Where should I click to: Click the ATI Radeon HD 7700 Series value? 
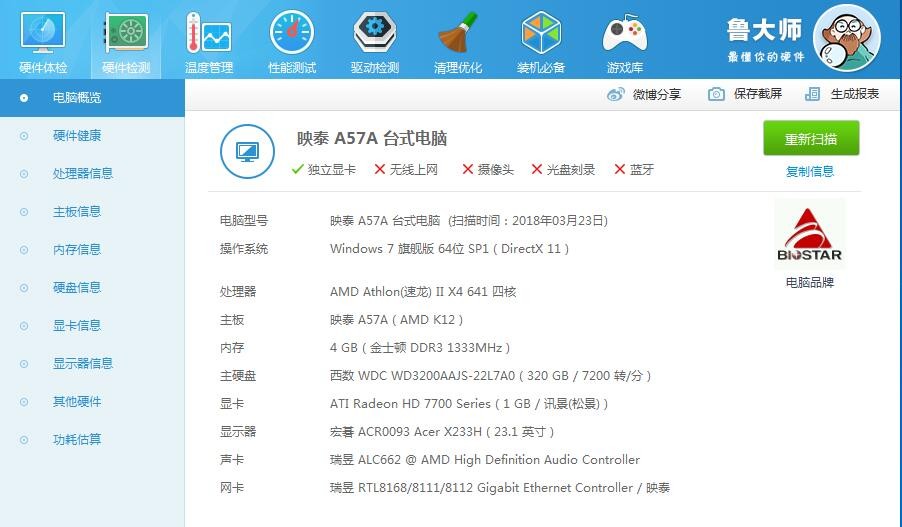pos(469,404)
